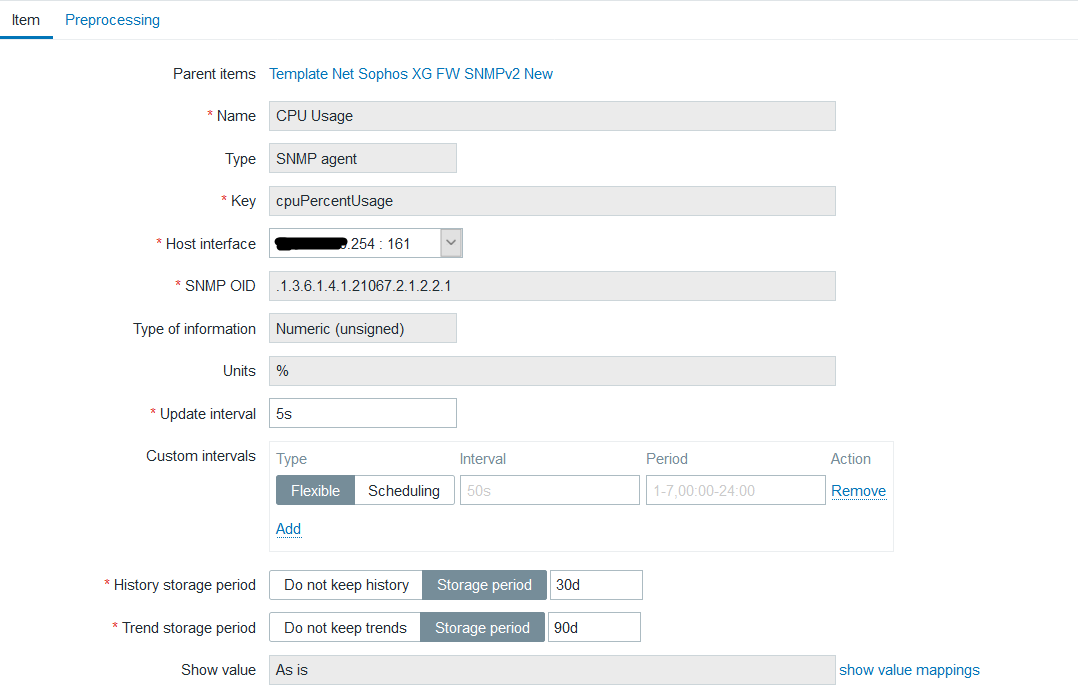Select Storage period for history
Viewport: 1078px width, 688px height.
click(x=484, y=585)
